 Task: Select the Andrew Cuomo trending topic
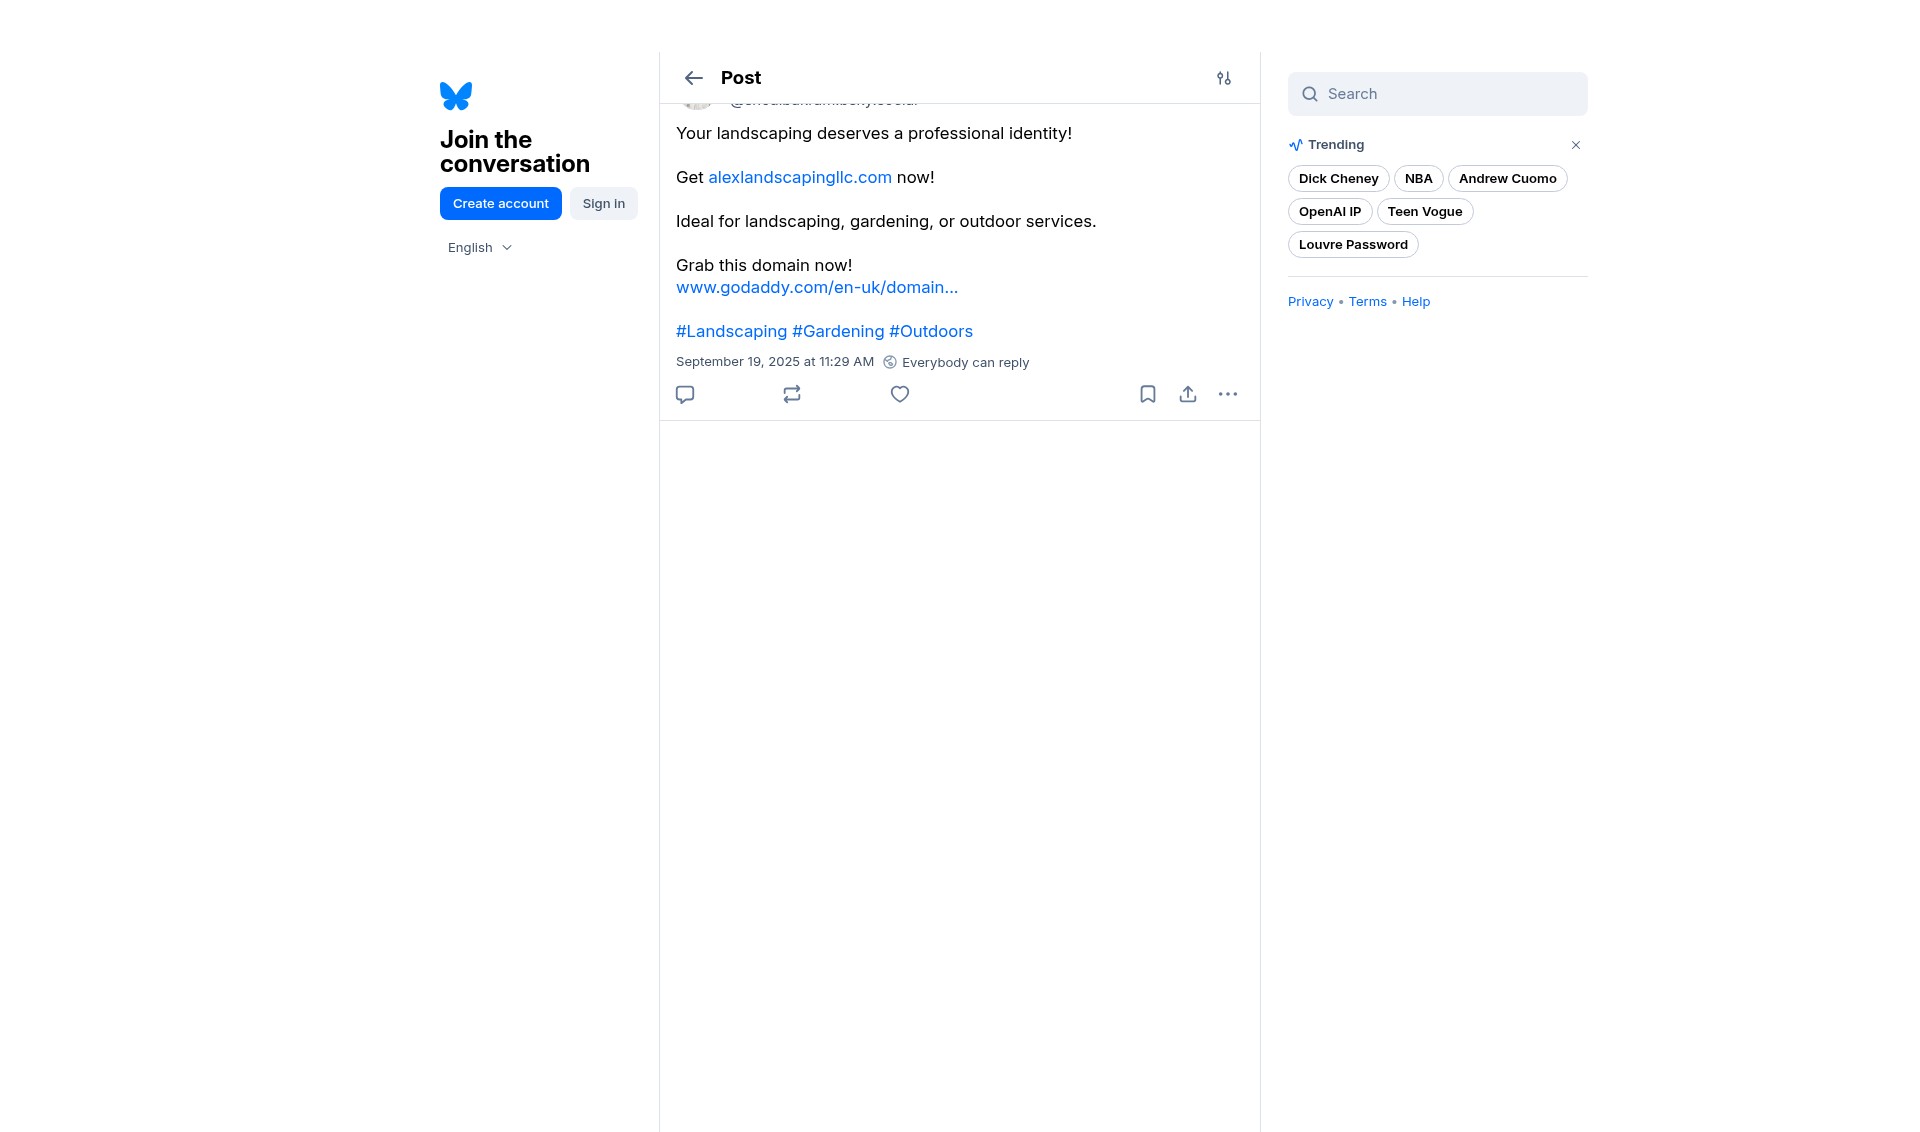coord(1508,179)
